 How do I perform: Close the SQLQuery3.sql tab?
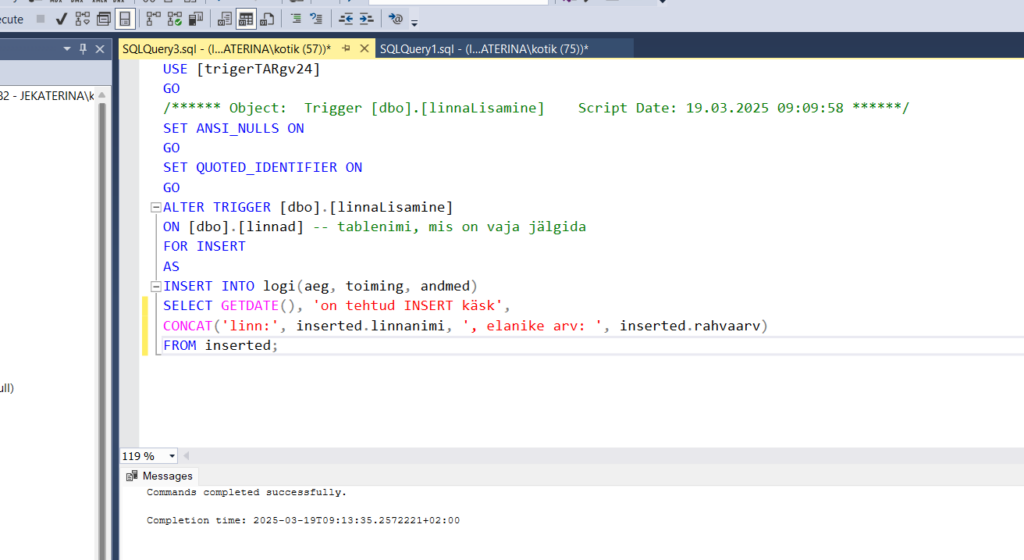tap(364, 49)
